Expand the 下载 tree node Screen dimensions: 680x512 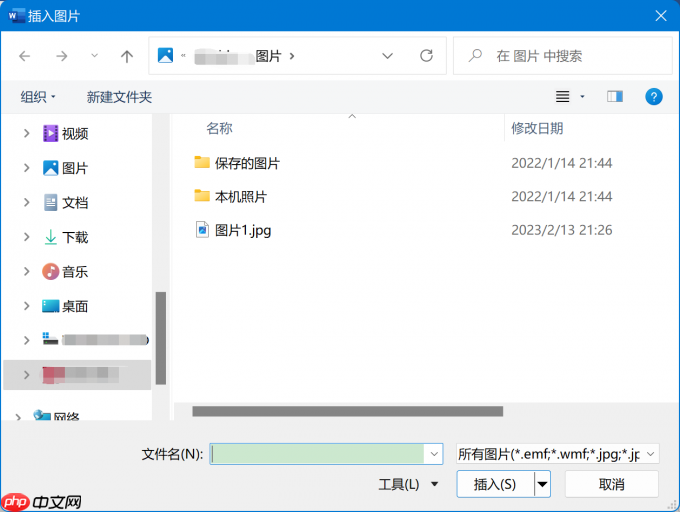[26, 237]
